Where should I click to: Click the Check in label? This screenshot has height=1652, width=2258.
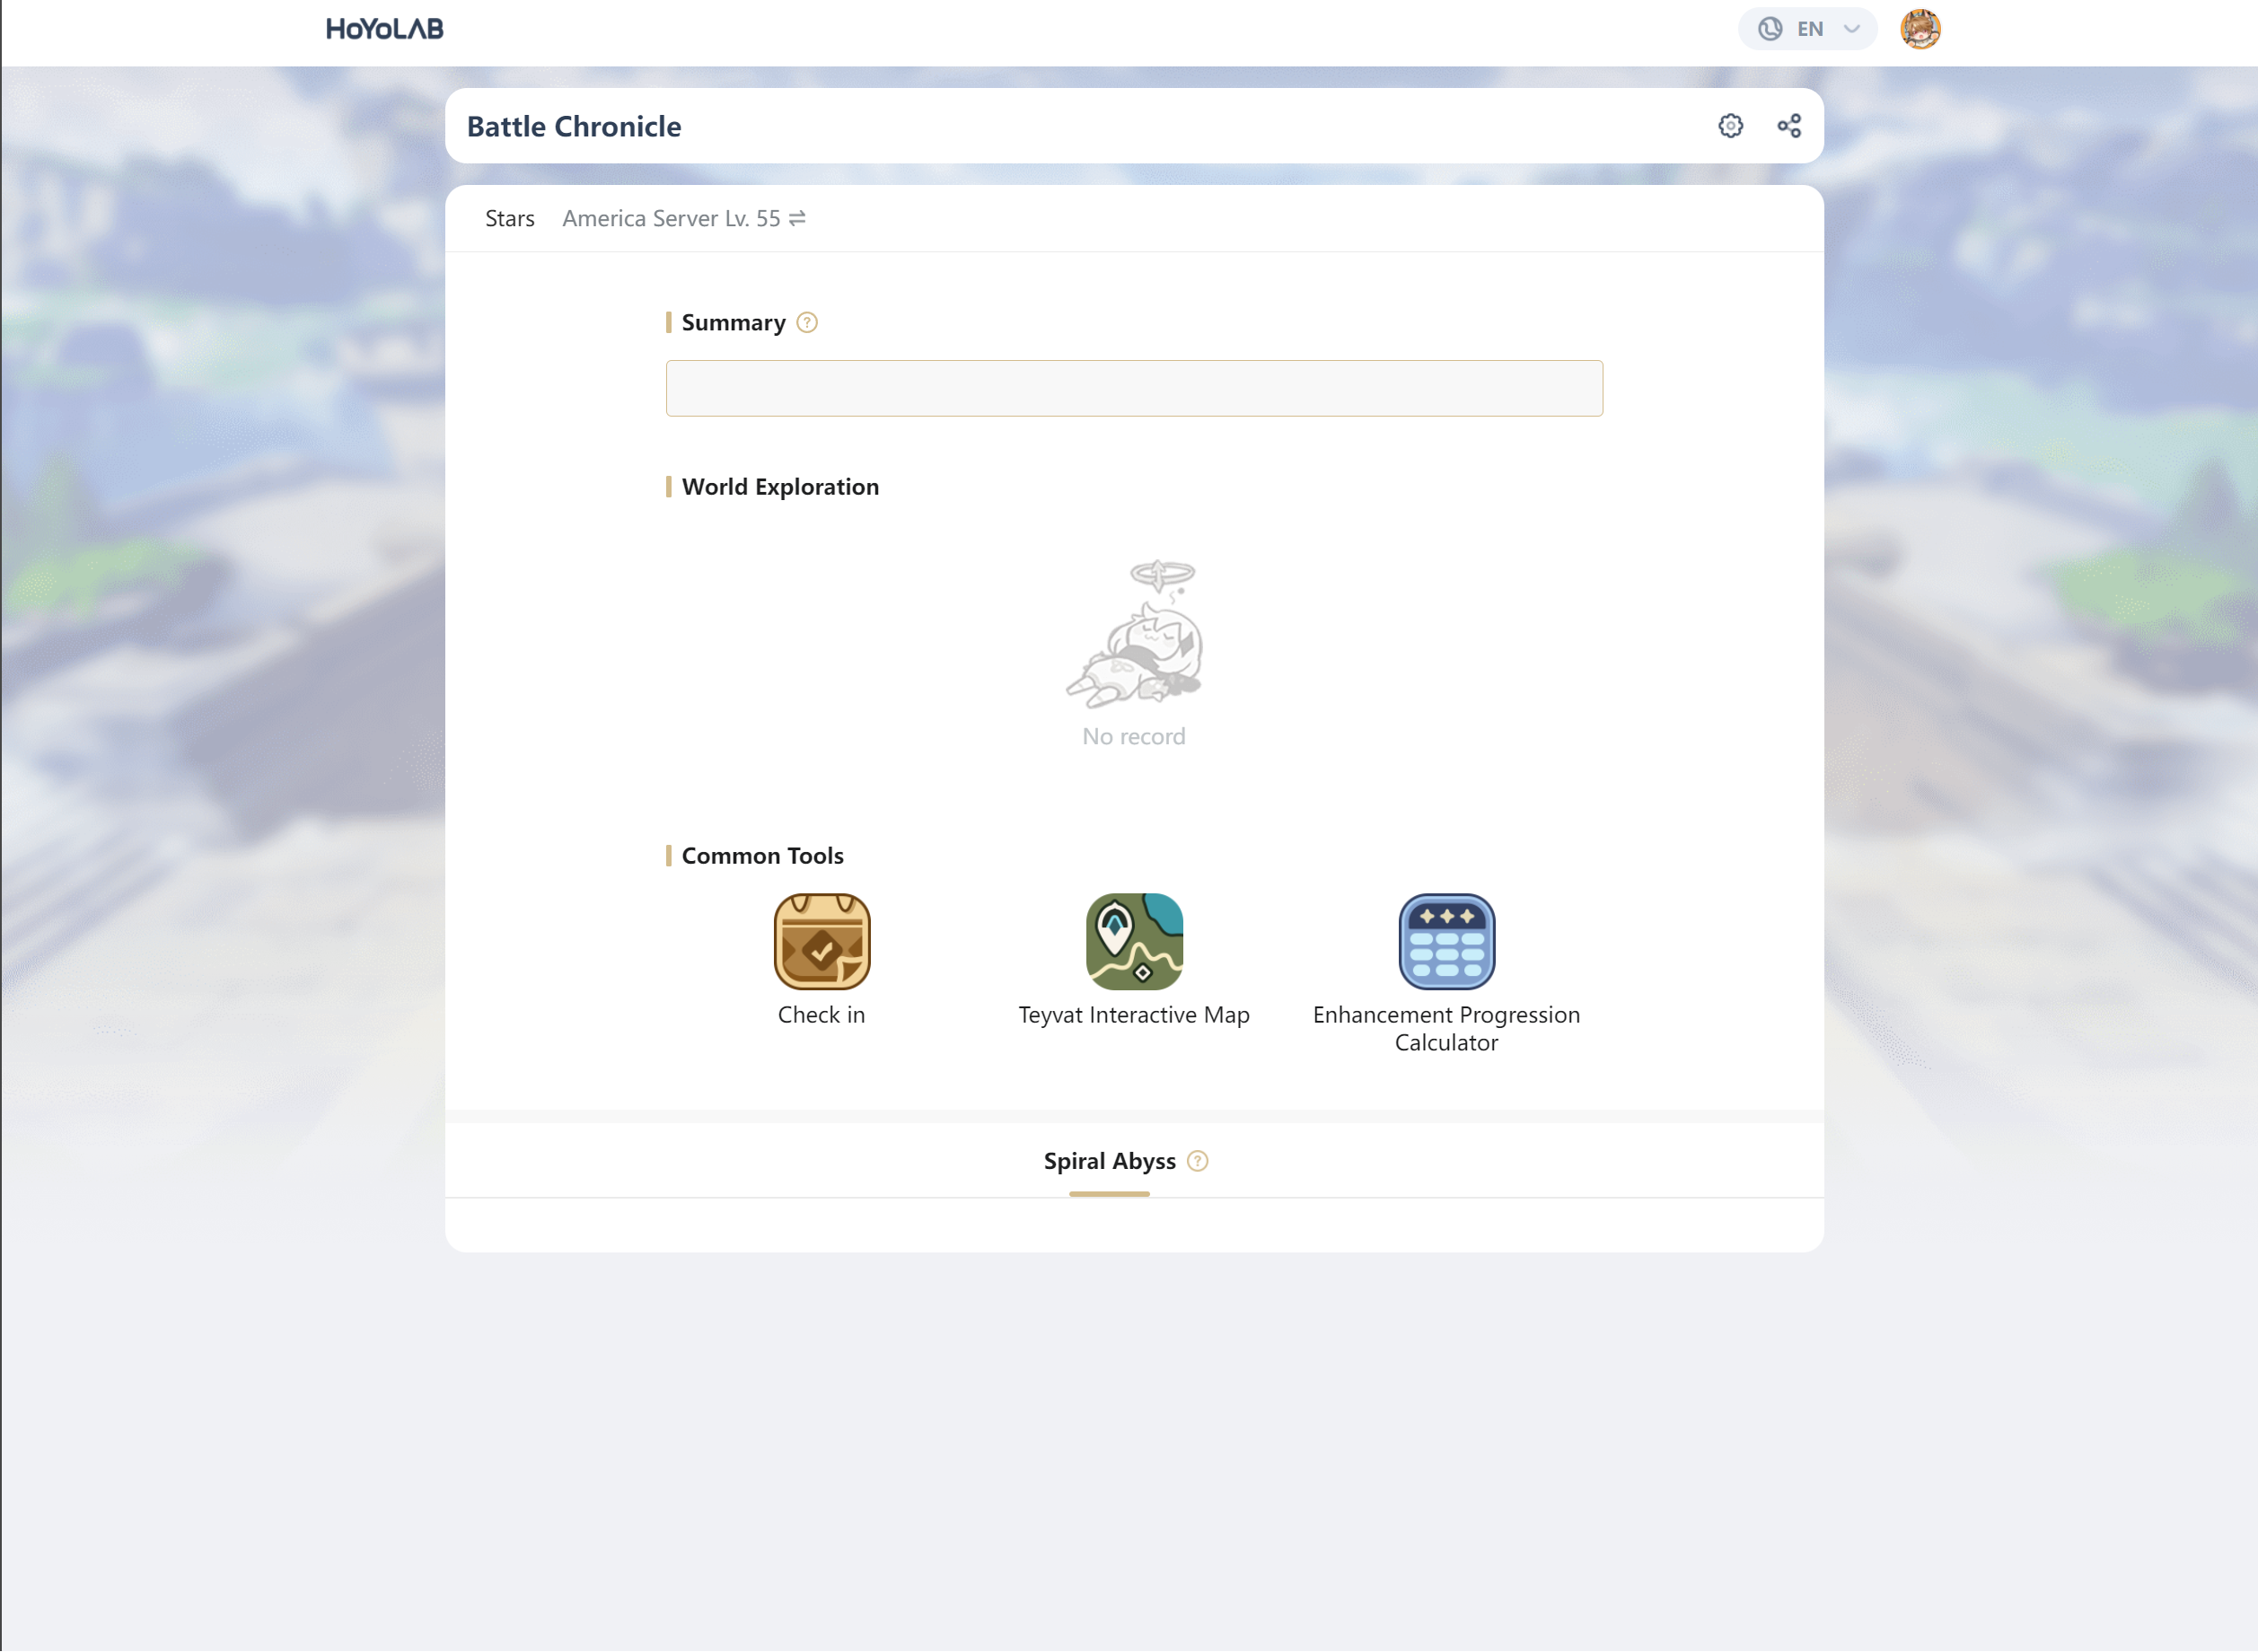(822, 1015)
